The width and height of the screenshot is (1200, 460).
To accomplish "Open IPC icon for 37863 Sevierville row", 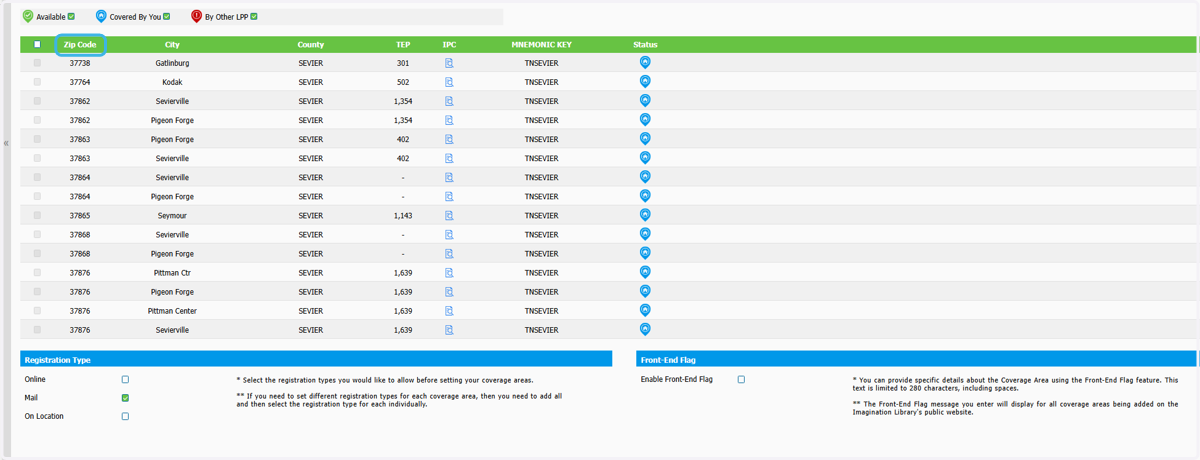I will [x=449, y=158].
